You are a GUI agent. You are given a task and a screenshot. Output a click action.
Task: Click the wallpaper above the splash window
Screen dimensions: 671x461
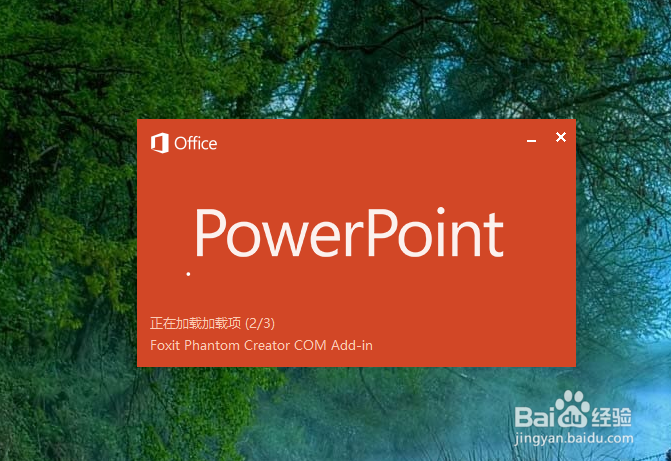pos(355,60)
